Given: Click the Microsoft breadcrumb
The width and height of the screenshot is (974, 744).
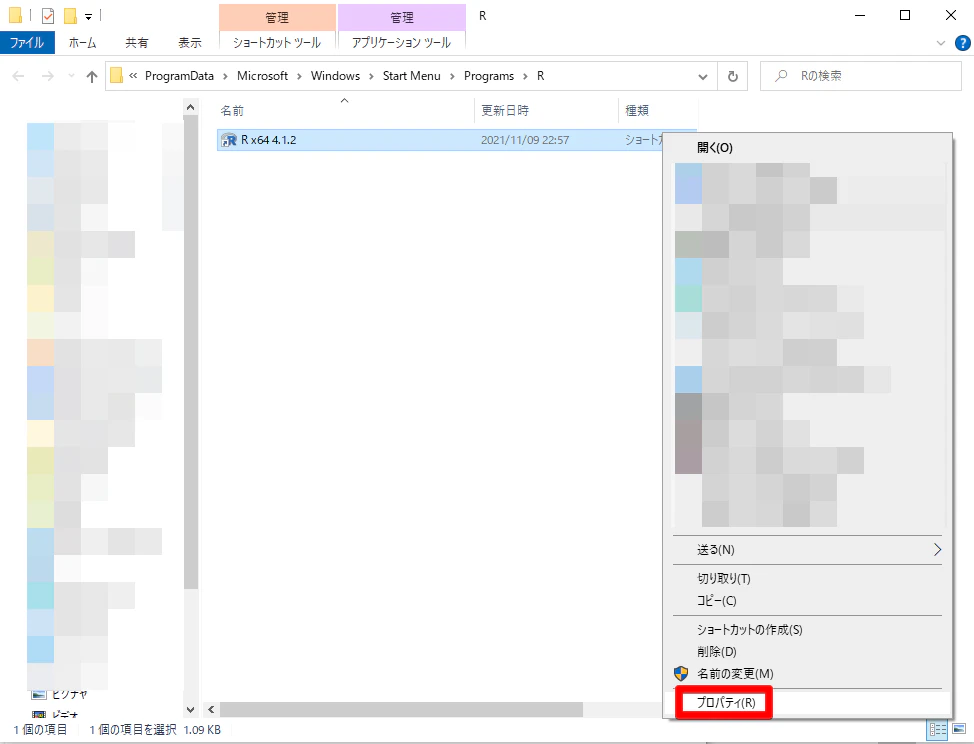Looking at the screenshot, I should pos(262,76).
